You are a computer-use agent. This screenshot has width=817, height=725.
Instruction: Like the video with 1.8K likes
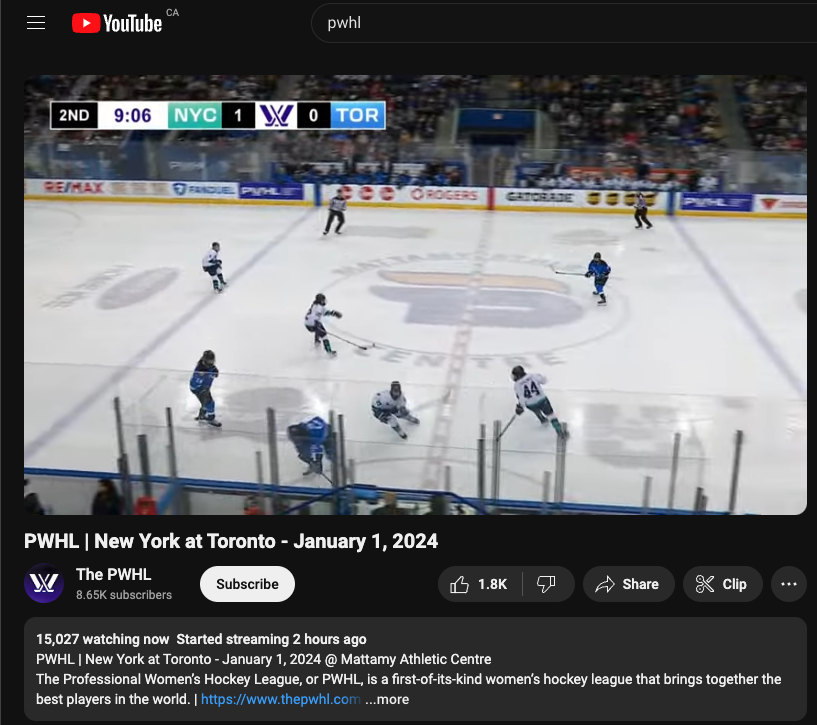[480, 584]
